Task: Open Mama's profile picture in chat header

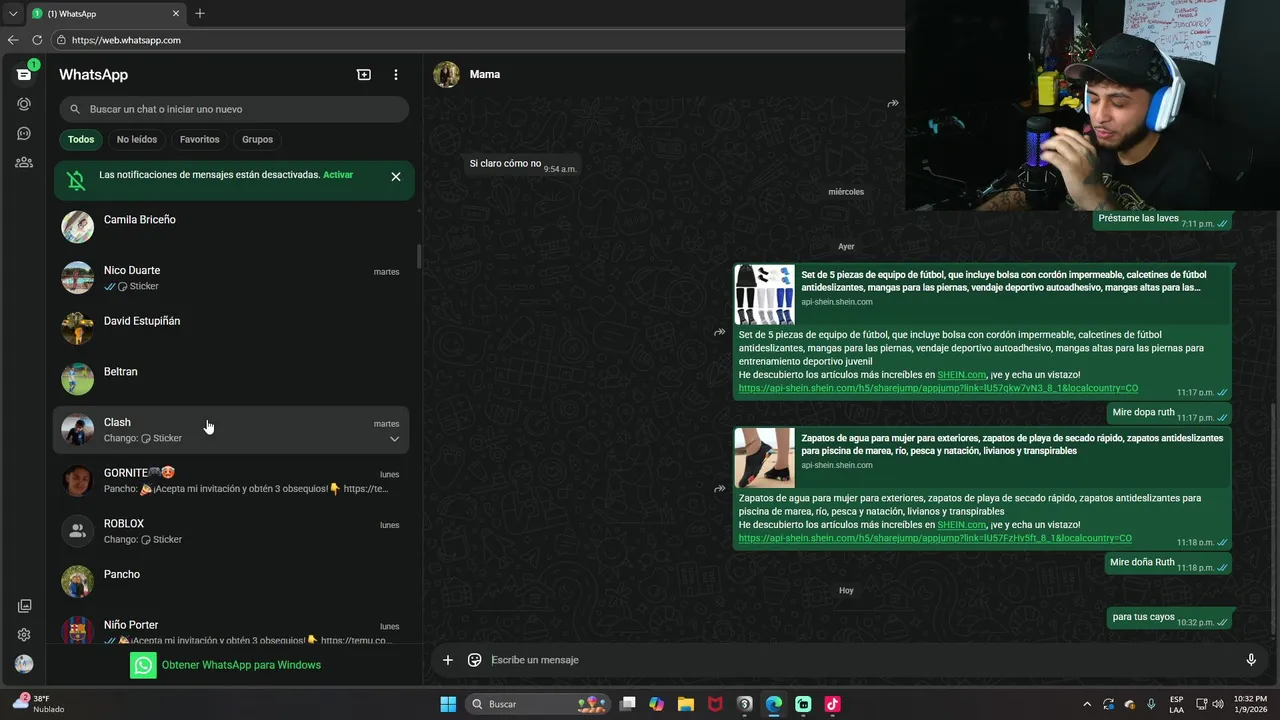Action: click(447, 75)
